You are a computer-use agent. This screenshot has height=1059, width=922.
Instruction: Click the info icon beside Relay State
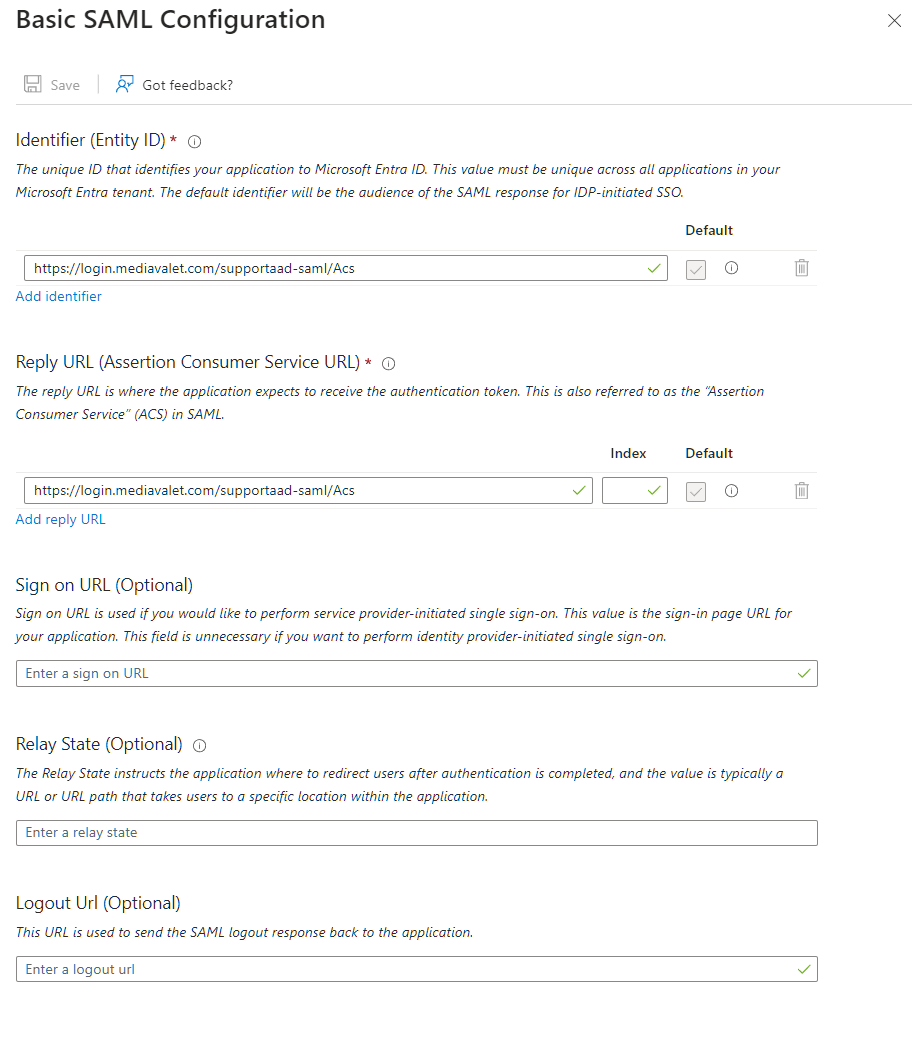pos(199,745)
